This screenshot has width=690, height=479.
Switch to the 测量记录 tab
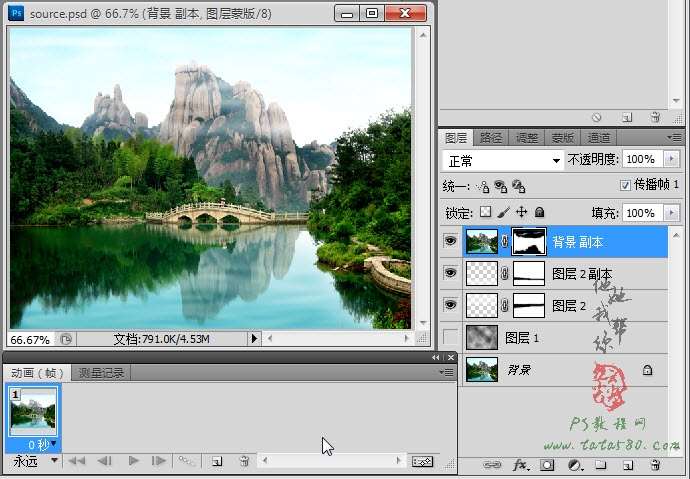pos(101,373)
